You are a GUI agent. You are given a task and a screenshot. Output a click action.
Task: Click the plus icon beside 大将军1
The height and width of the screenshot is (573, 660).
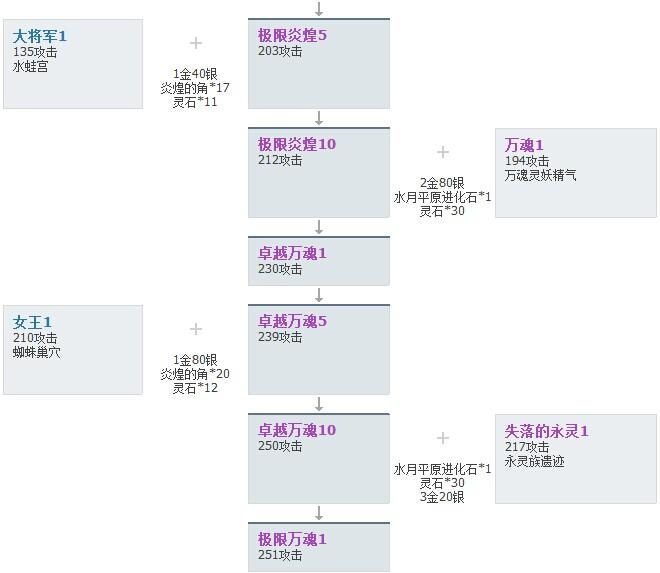[x=196, y=43]
